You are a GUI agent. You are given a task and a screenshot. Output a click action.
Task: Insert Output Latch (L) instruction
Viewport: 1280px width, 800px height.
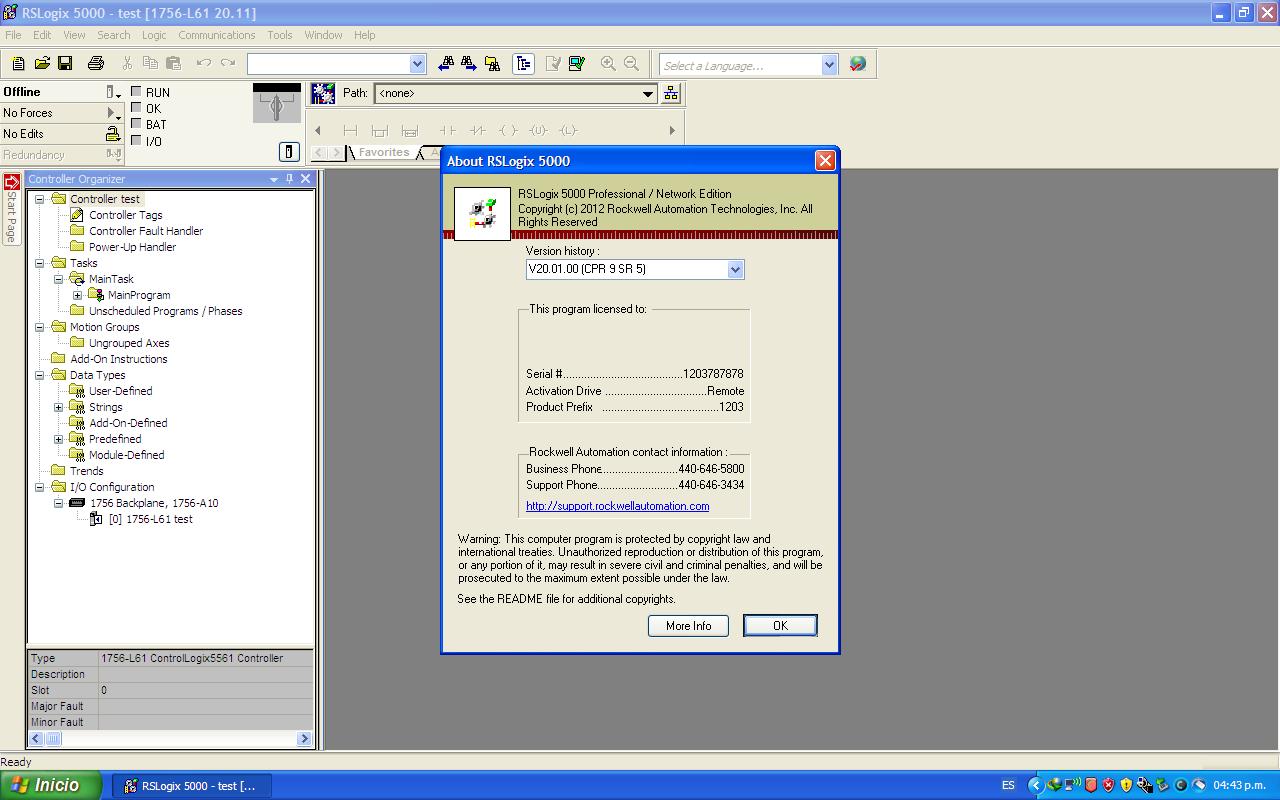568,130
